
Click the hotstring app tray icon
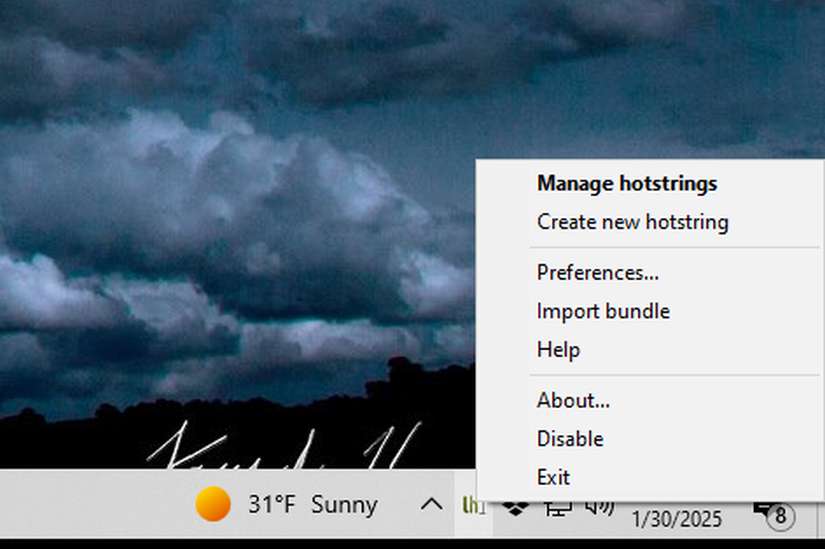tap(473, 505)
